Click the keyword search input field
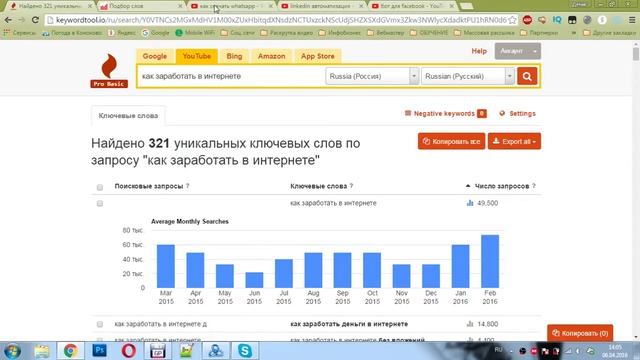 pos(231,76)
